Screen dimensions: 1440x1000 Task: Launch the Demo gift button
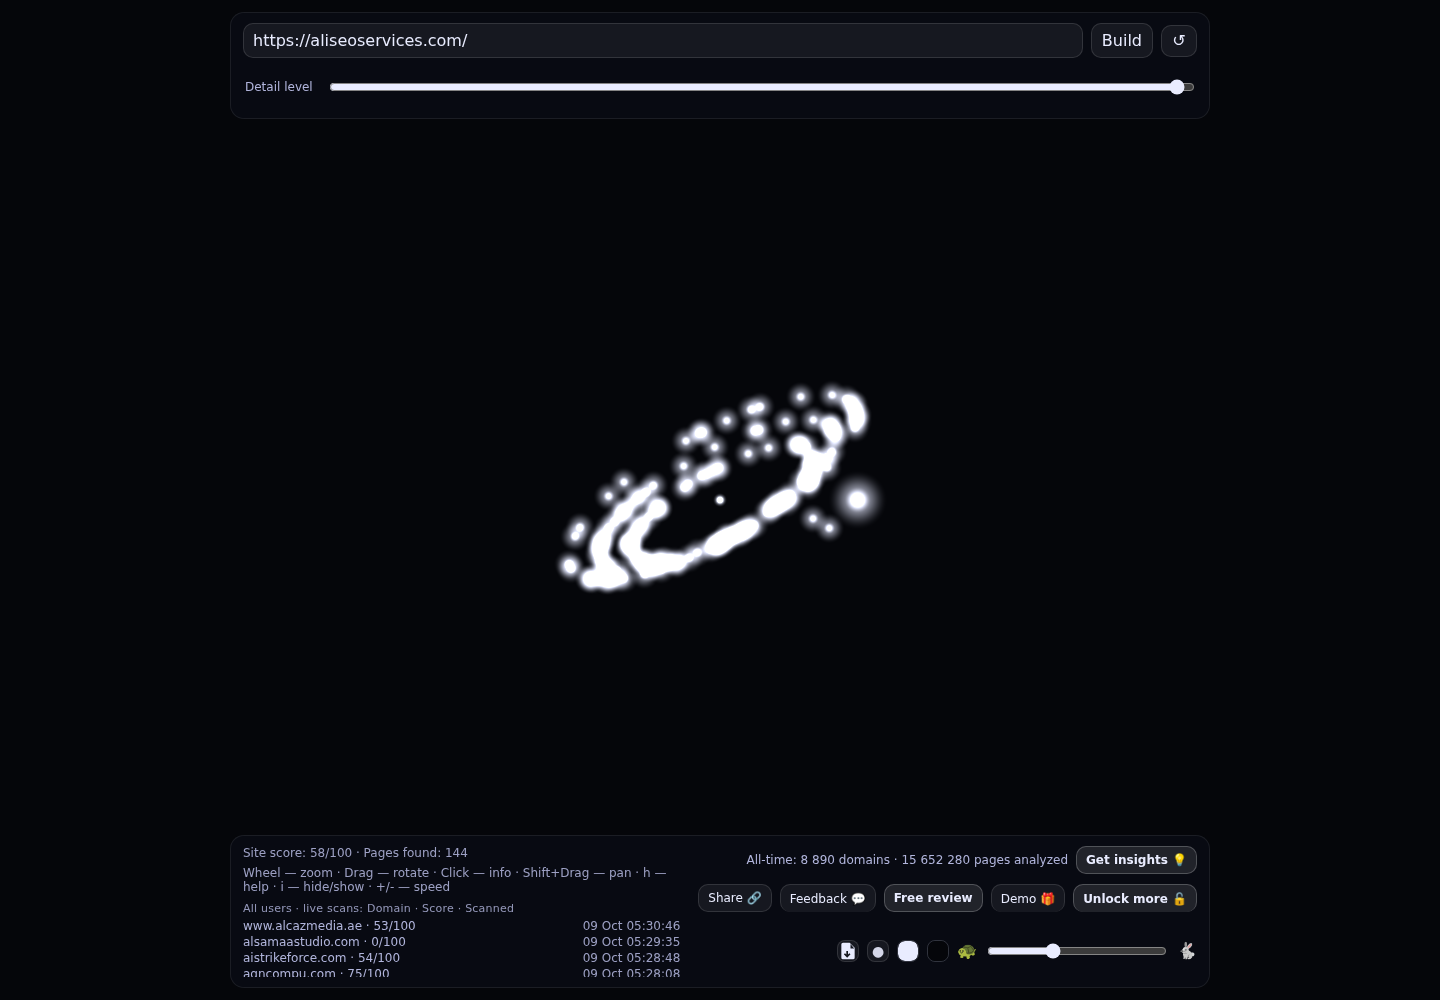(x=1028, y=898)
